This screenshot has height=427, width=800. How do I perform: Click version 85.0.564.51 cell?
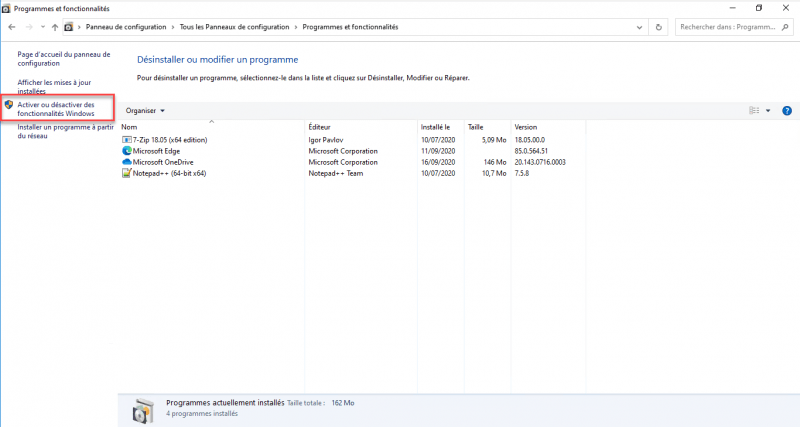[531, 151]
